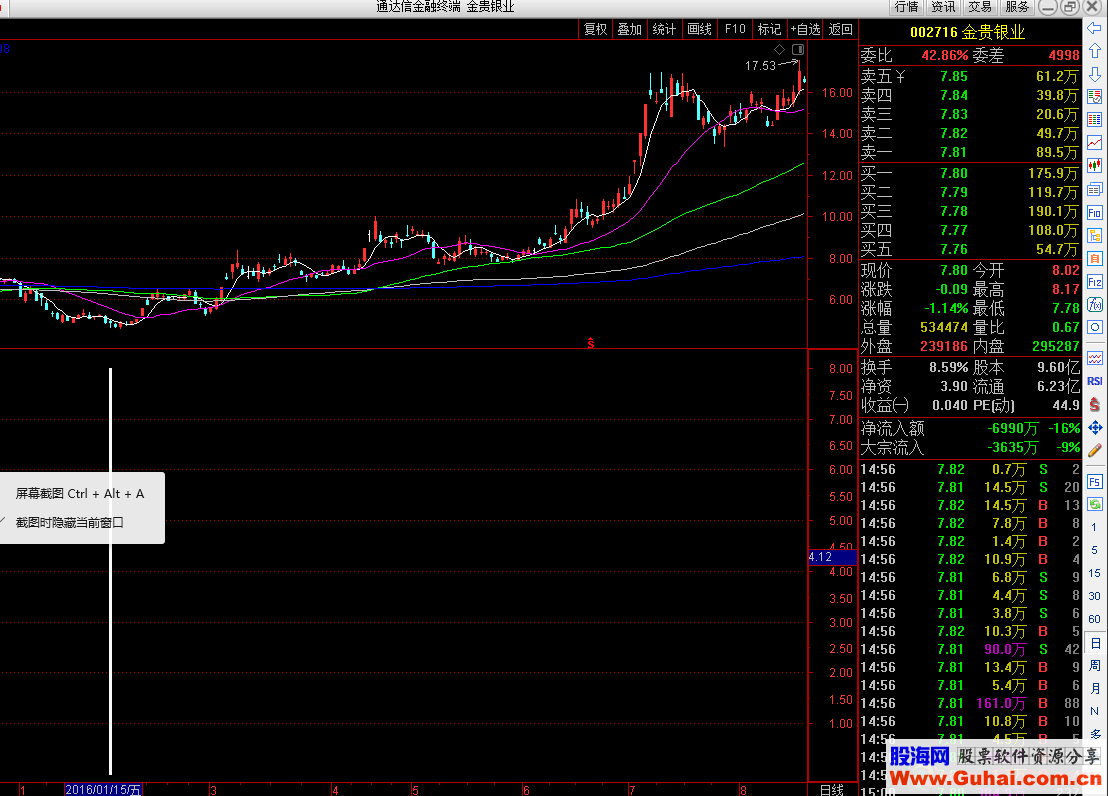Click the F10 button in chart toolbar
This screenshot has height=796, width=1108.
point(735,29)
